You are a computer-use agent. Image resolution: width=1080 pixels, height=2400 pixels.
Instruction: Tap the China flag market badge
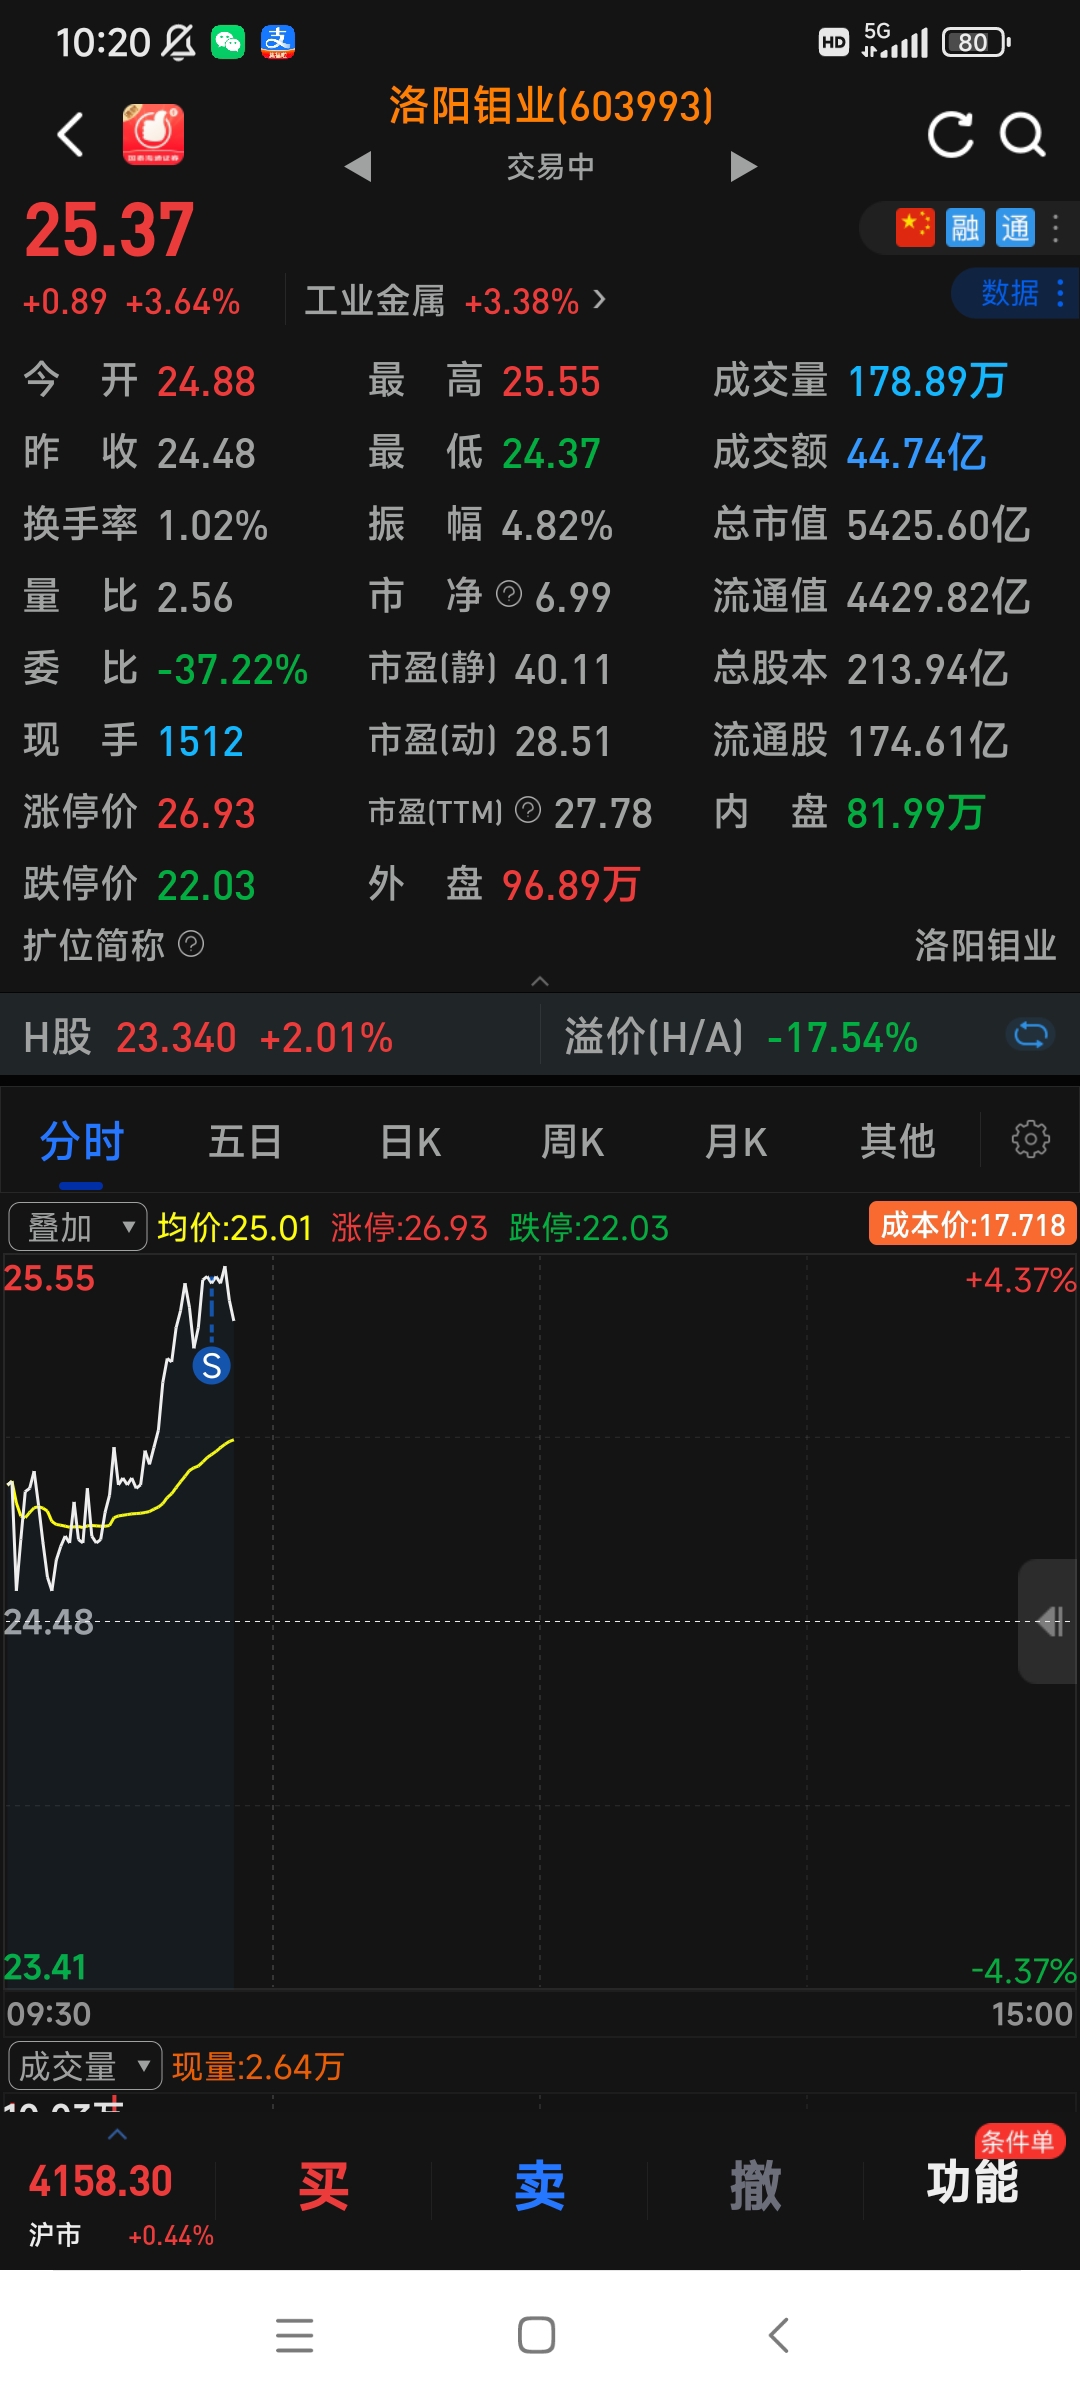[915, 228]
